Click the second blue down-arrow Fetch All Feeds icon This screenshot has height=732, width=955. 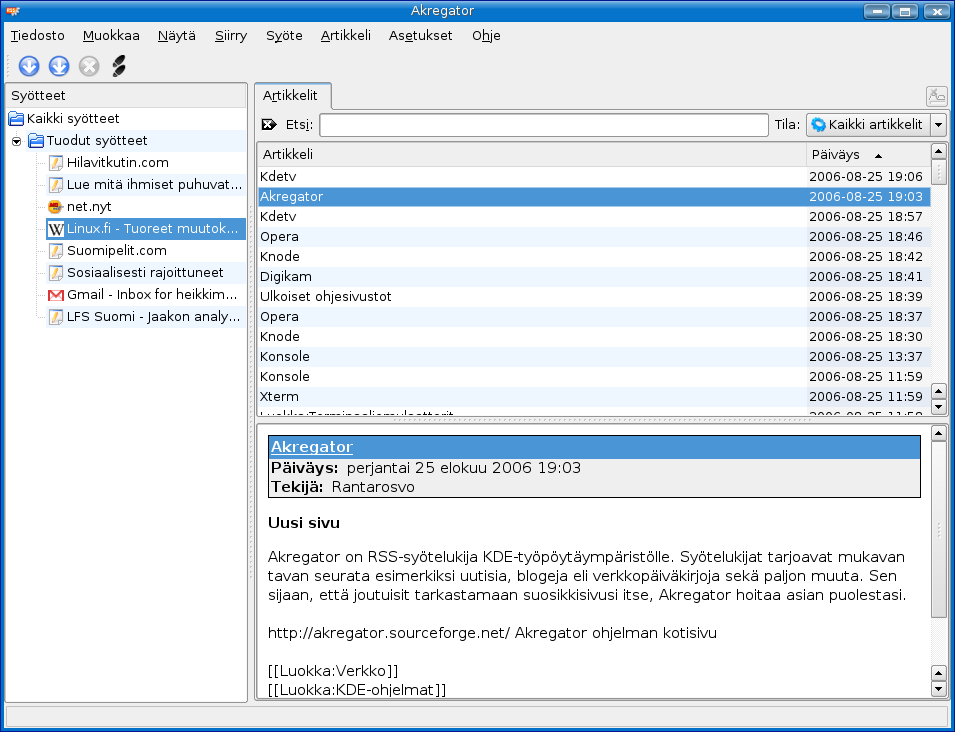pos(59,66)
